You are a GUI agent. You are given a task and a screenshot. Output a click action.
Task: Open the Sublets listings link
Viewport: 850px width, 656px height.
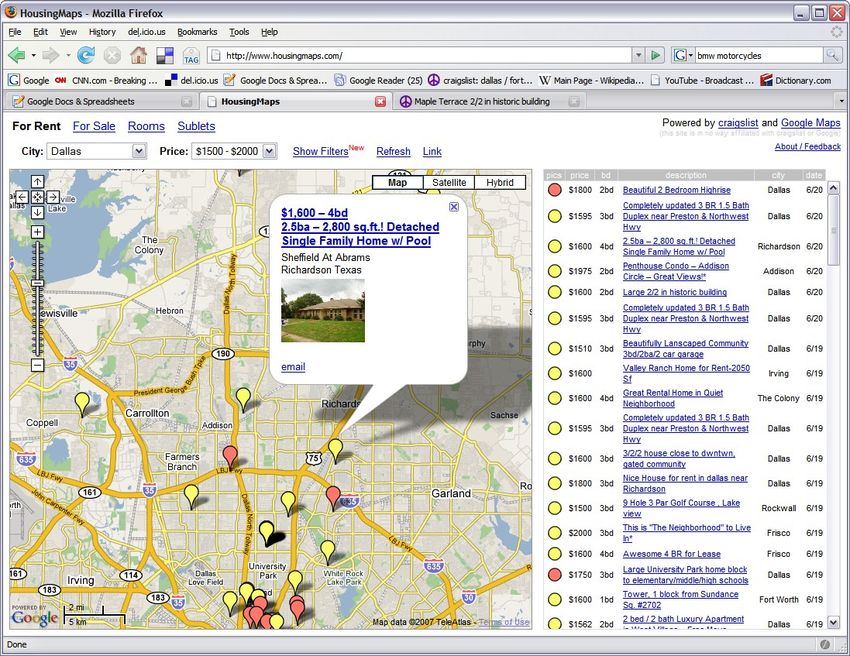click(196, 126)
